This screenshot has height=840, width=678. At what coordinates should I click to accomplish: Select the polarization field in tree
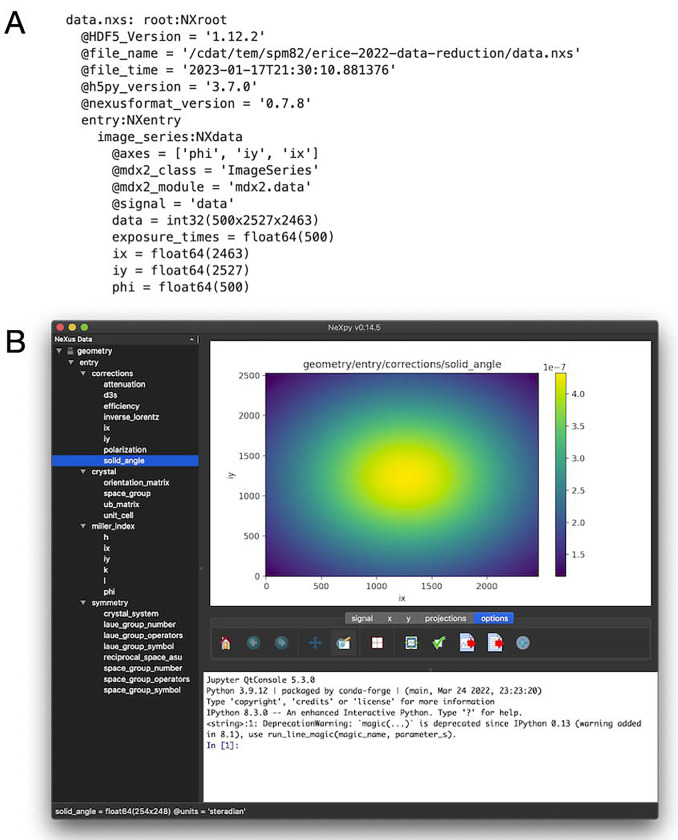click(126, 449)
